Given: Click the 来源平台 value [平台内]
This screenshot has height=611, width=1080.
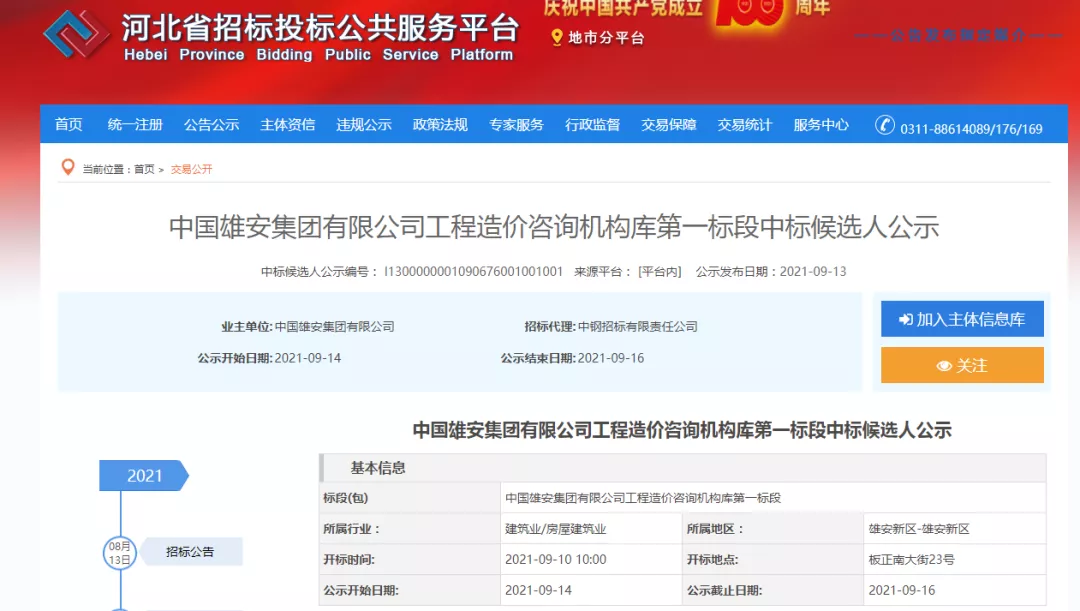Looking at the screenshot, I should pos(660,271).
